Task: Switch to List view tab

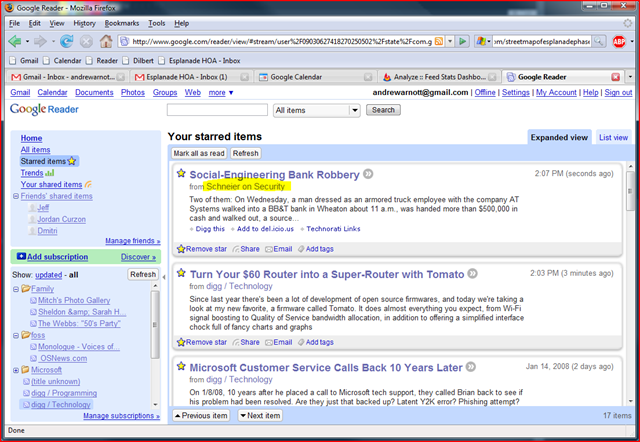Action: click(613, 138)
